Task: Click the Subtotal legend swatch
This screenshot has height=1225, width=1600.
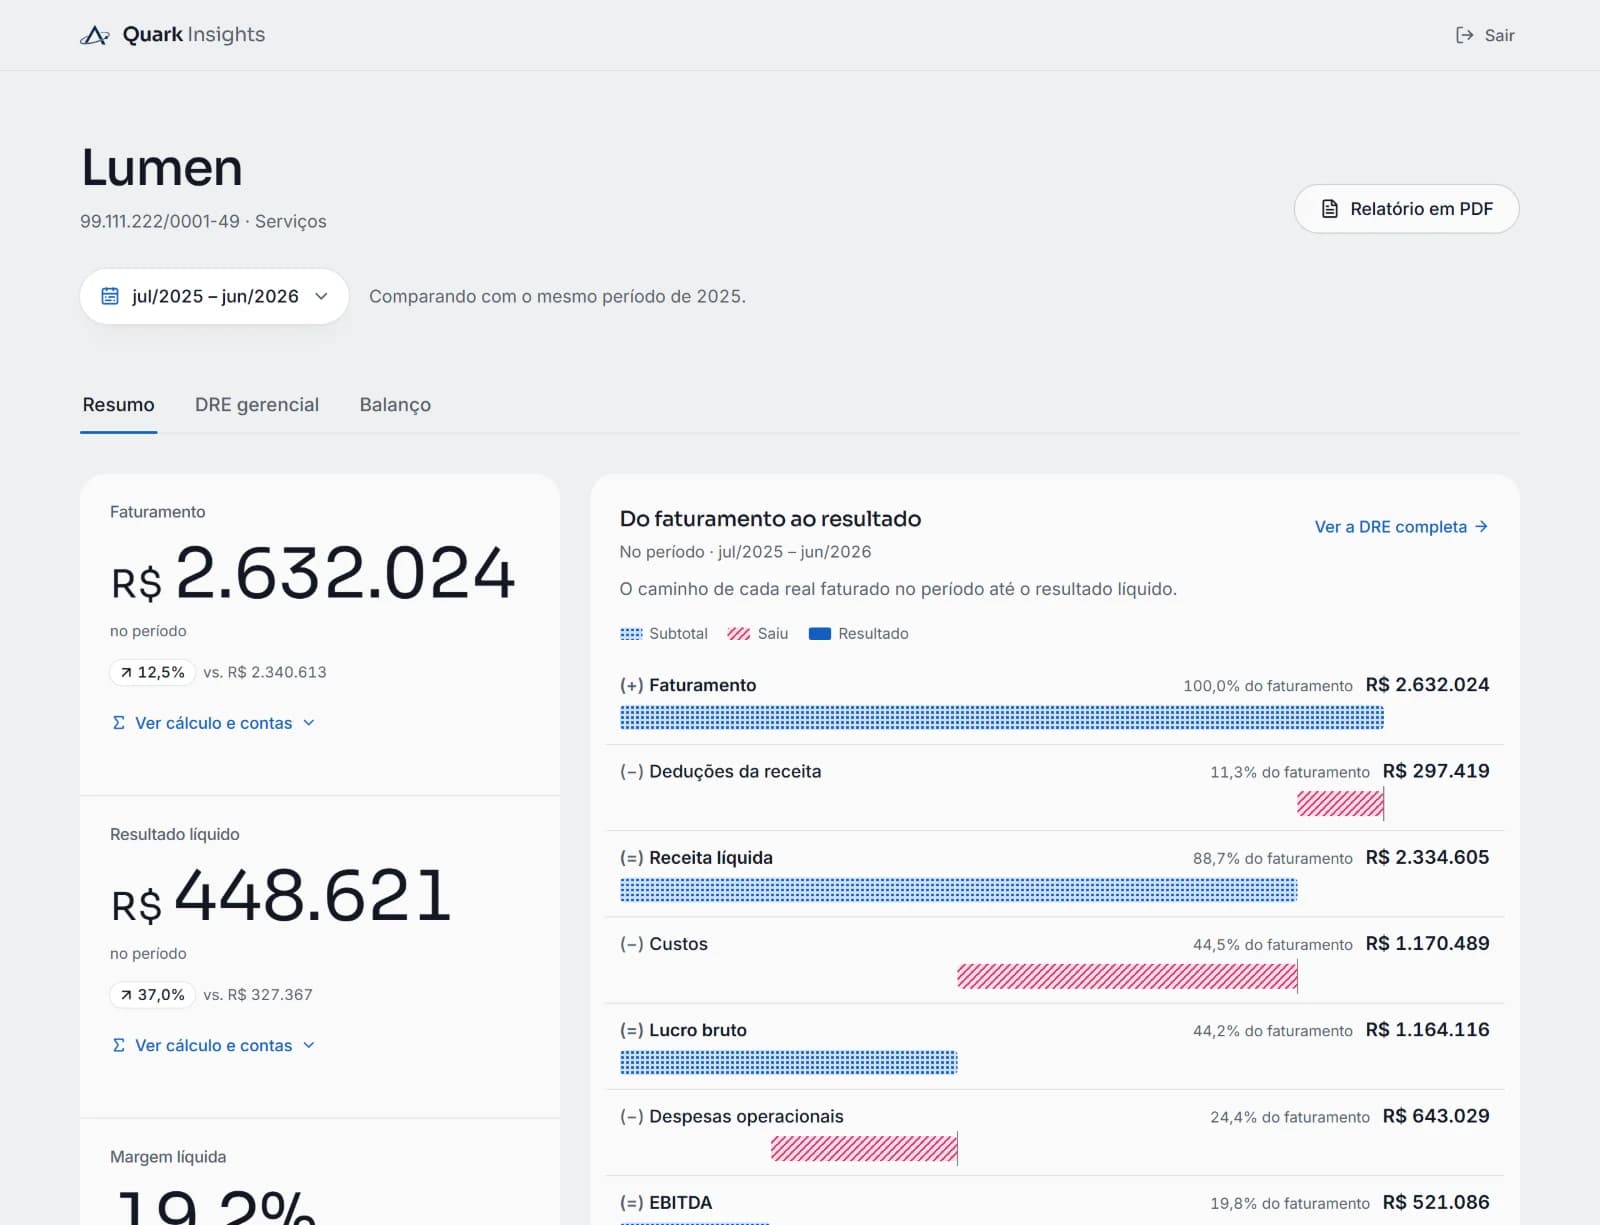Action: 631,634
